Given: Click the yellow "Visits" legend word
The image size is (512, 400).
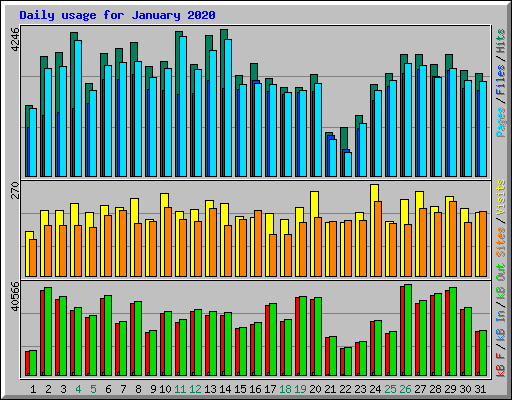Looking at the screenshot, I should pyautogui.click(x=501, y=197).
